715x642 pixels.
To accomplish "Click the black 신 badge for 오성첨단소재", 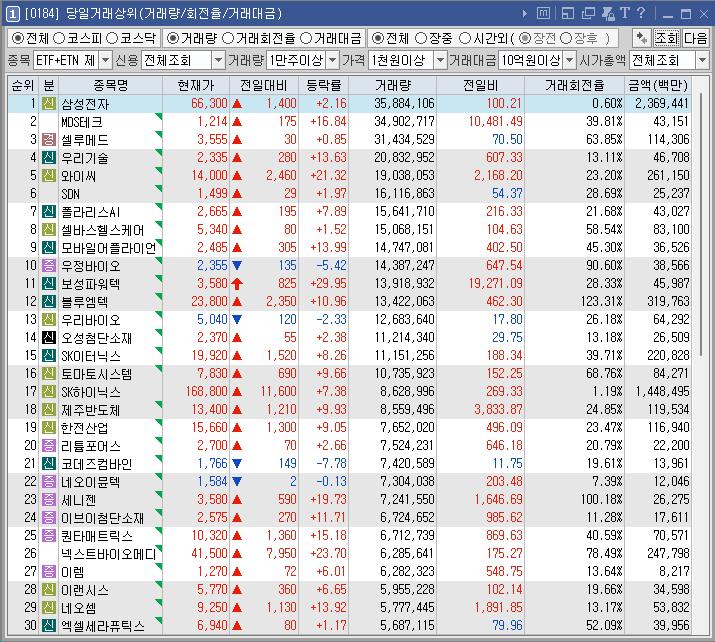I will pyautogui.click(x=49, y=337).
